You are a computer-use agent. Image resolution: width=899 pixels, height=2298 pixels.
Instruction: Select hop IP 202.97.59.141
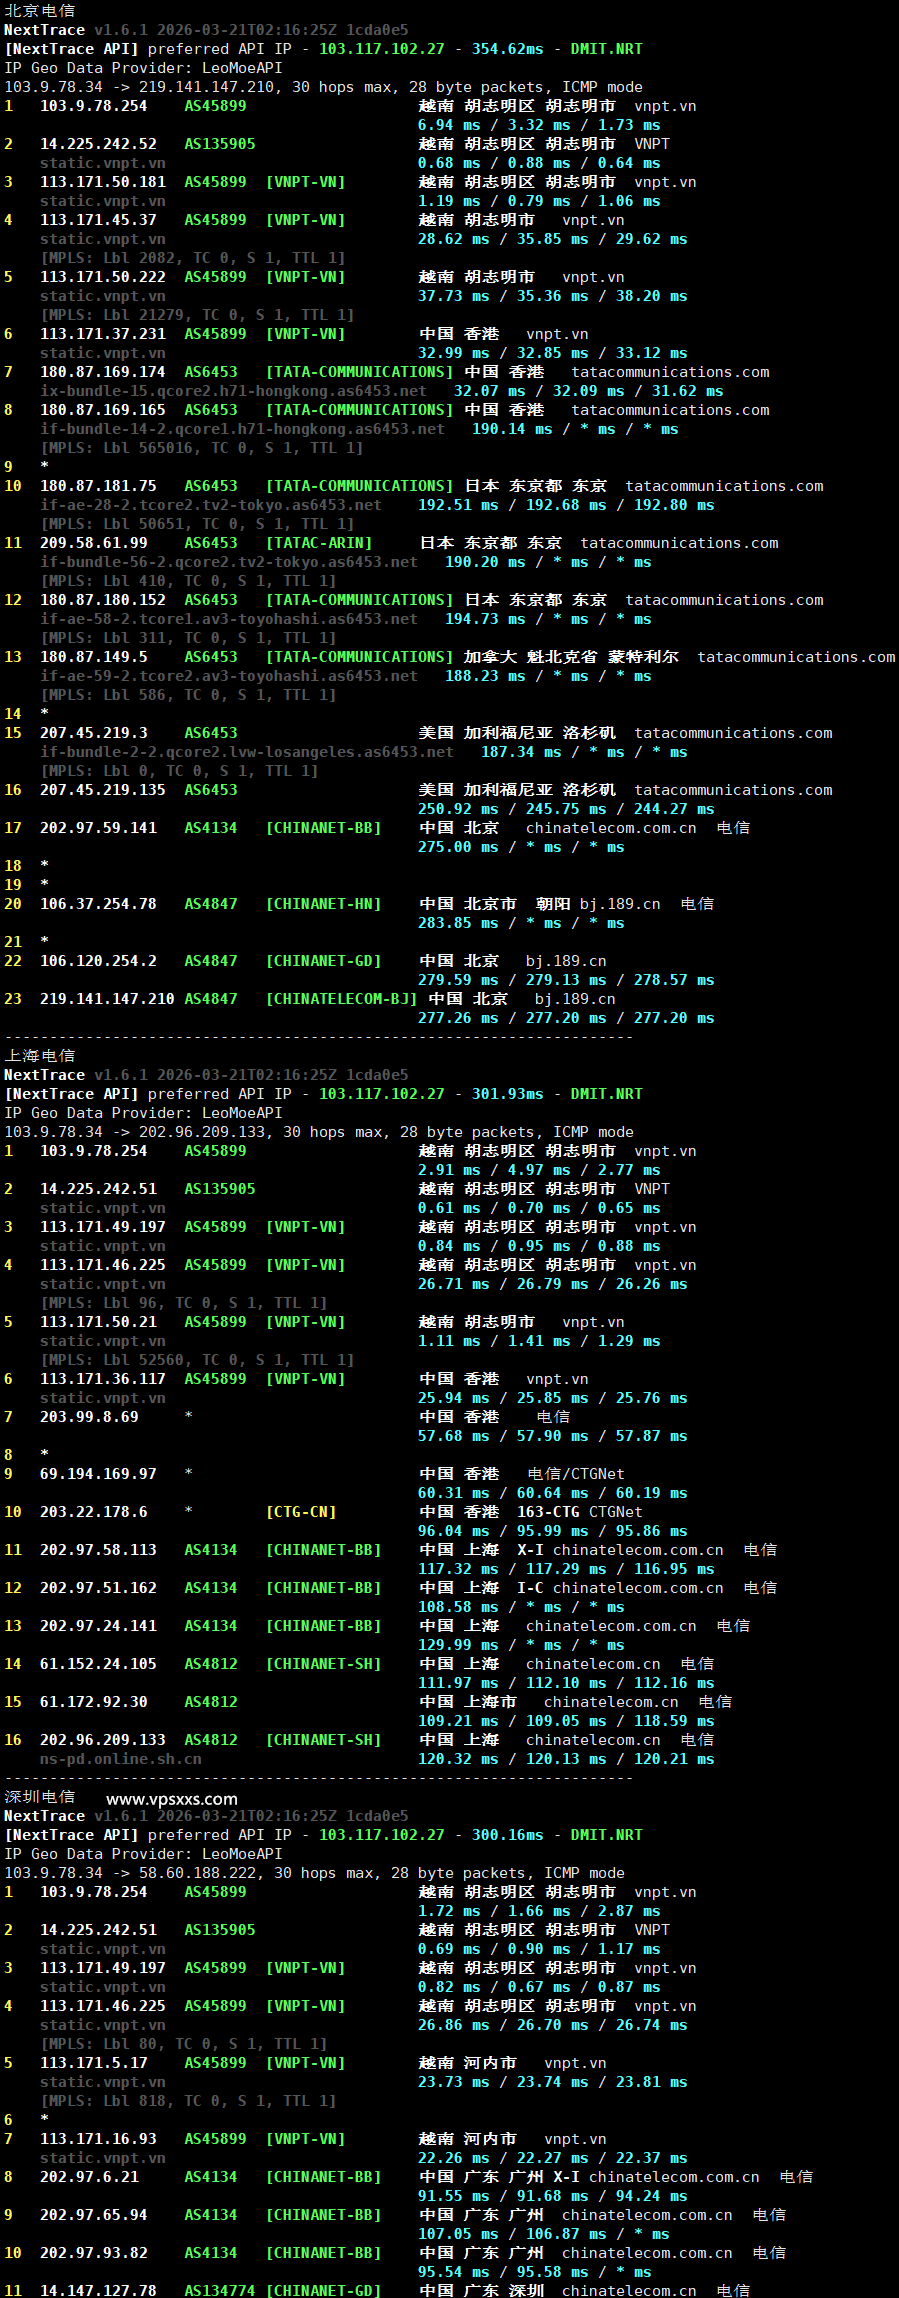coord(98,828)
